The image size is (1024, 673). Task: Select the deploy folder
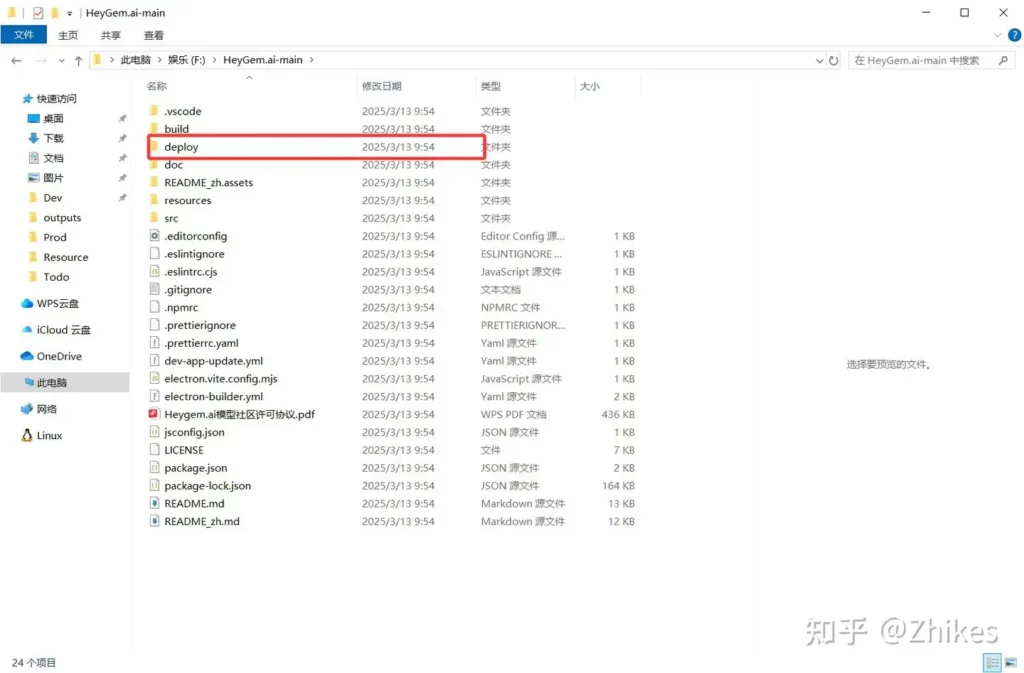point(182,147)
